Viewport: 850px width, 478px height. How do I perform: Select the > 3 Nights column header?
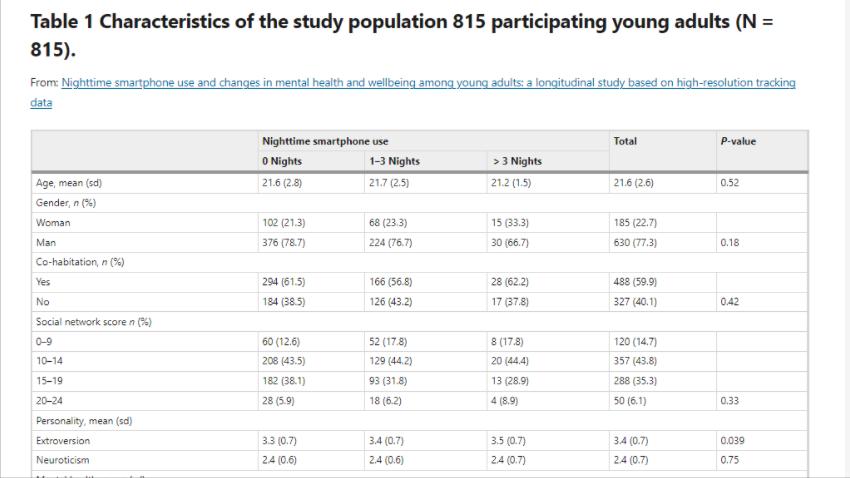pos(518,161)
